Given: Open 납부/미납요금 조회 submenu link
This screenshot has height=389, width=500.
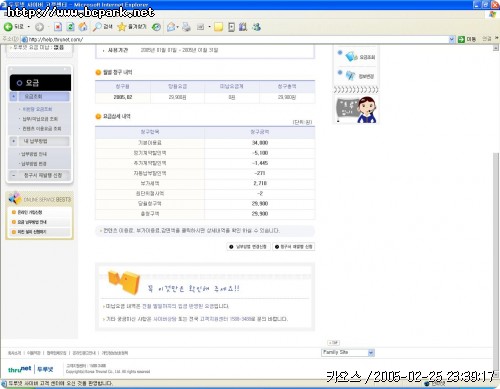Looking at the screenshot, I should [40, 119].
